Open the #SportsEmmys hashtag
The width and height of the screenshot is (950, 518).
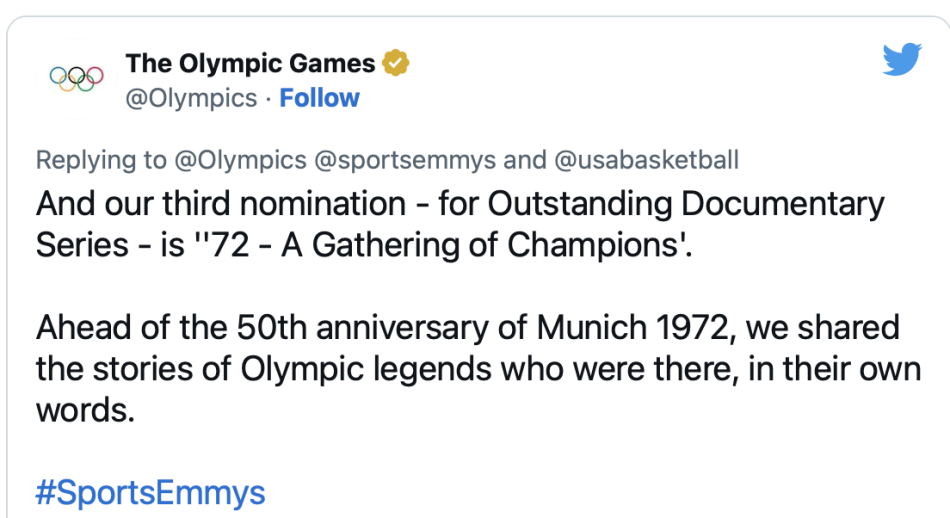tap(150, 492)
